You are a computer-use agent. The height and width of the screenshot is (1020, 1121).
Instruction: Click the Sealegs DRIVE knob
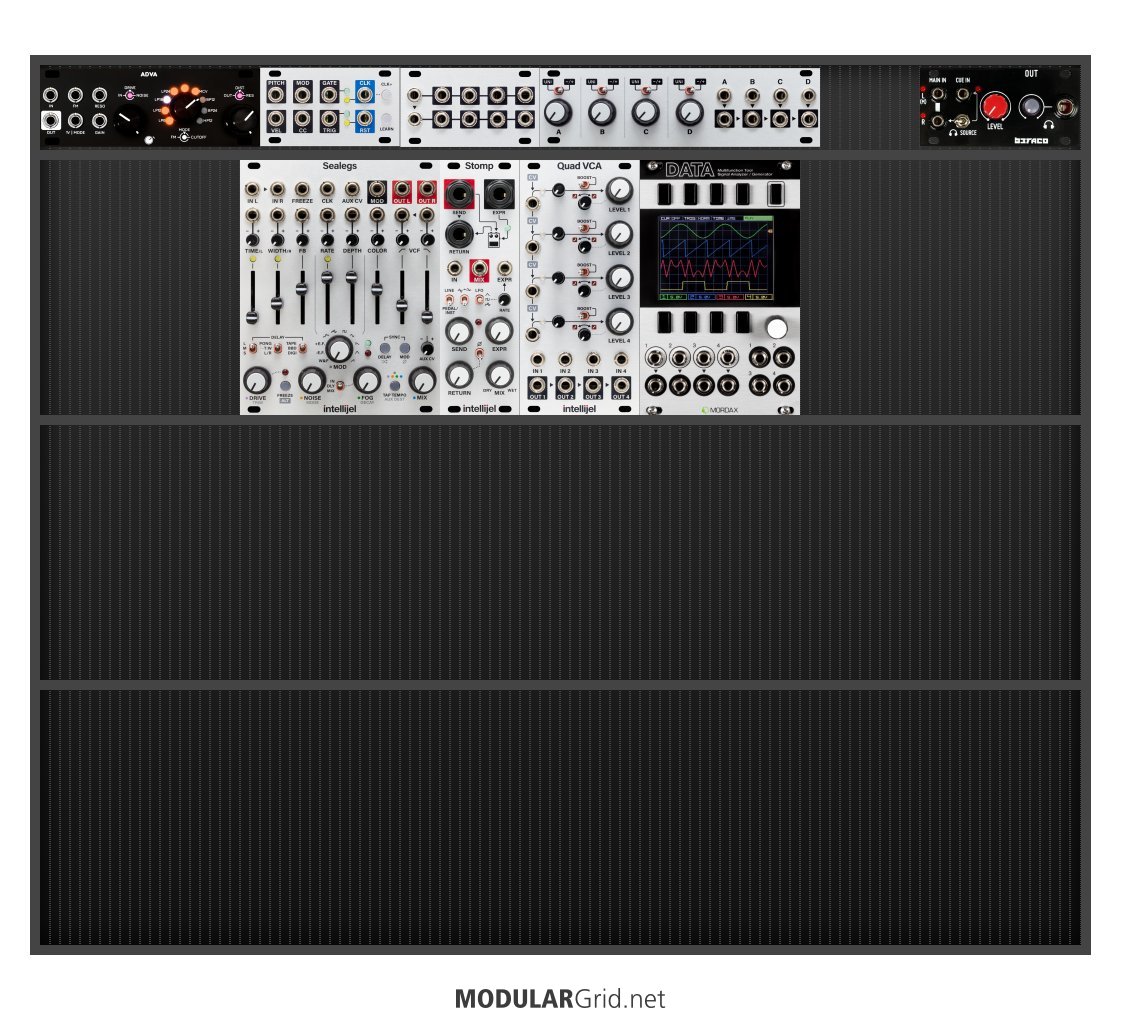point(257,380)
